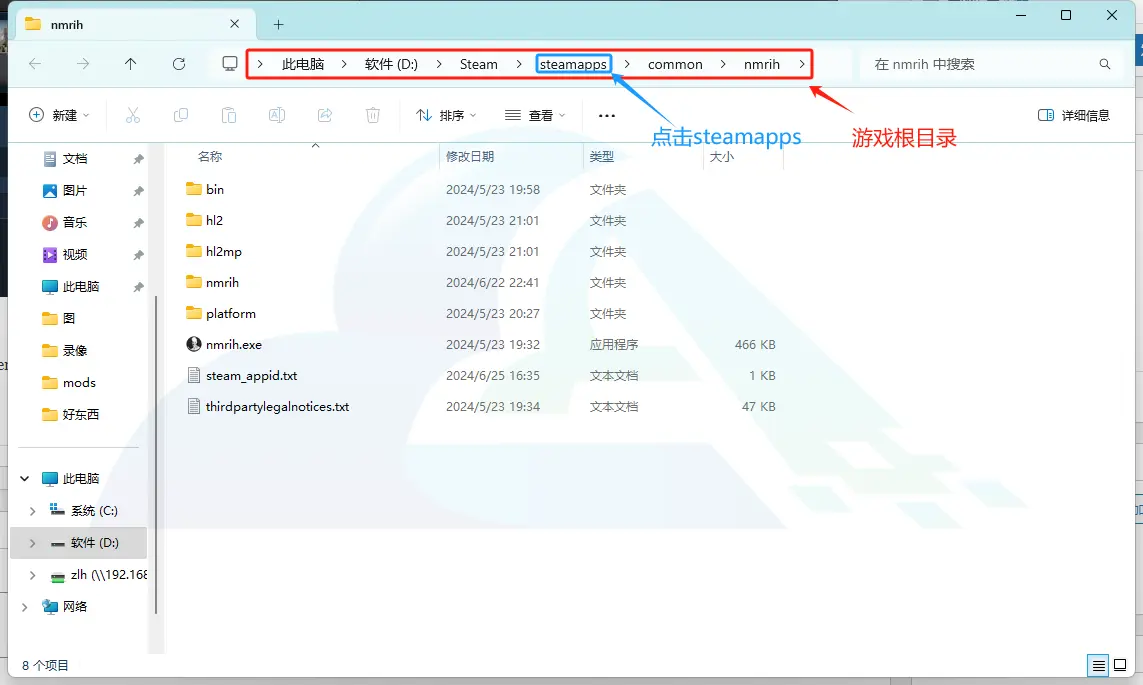Open a new tab with plus button

click(278, 25)
